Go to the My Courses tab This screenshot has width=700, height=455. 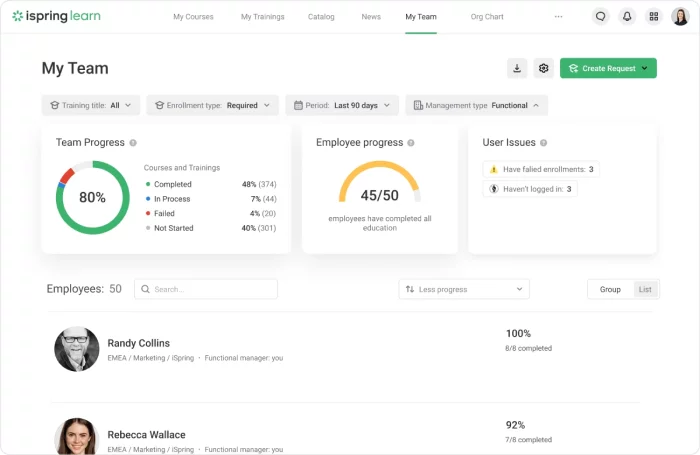pos(193,17)
